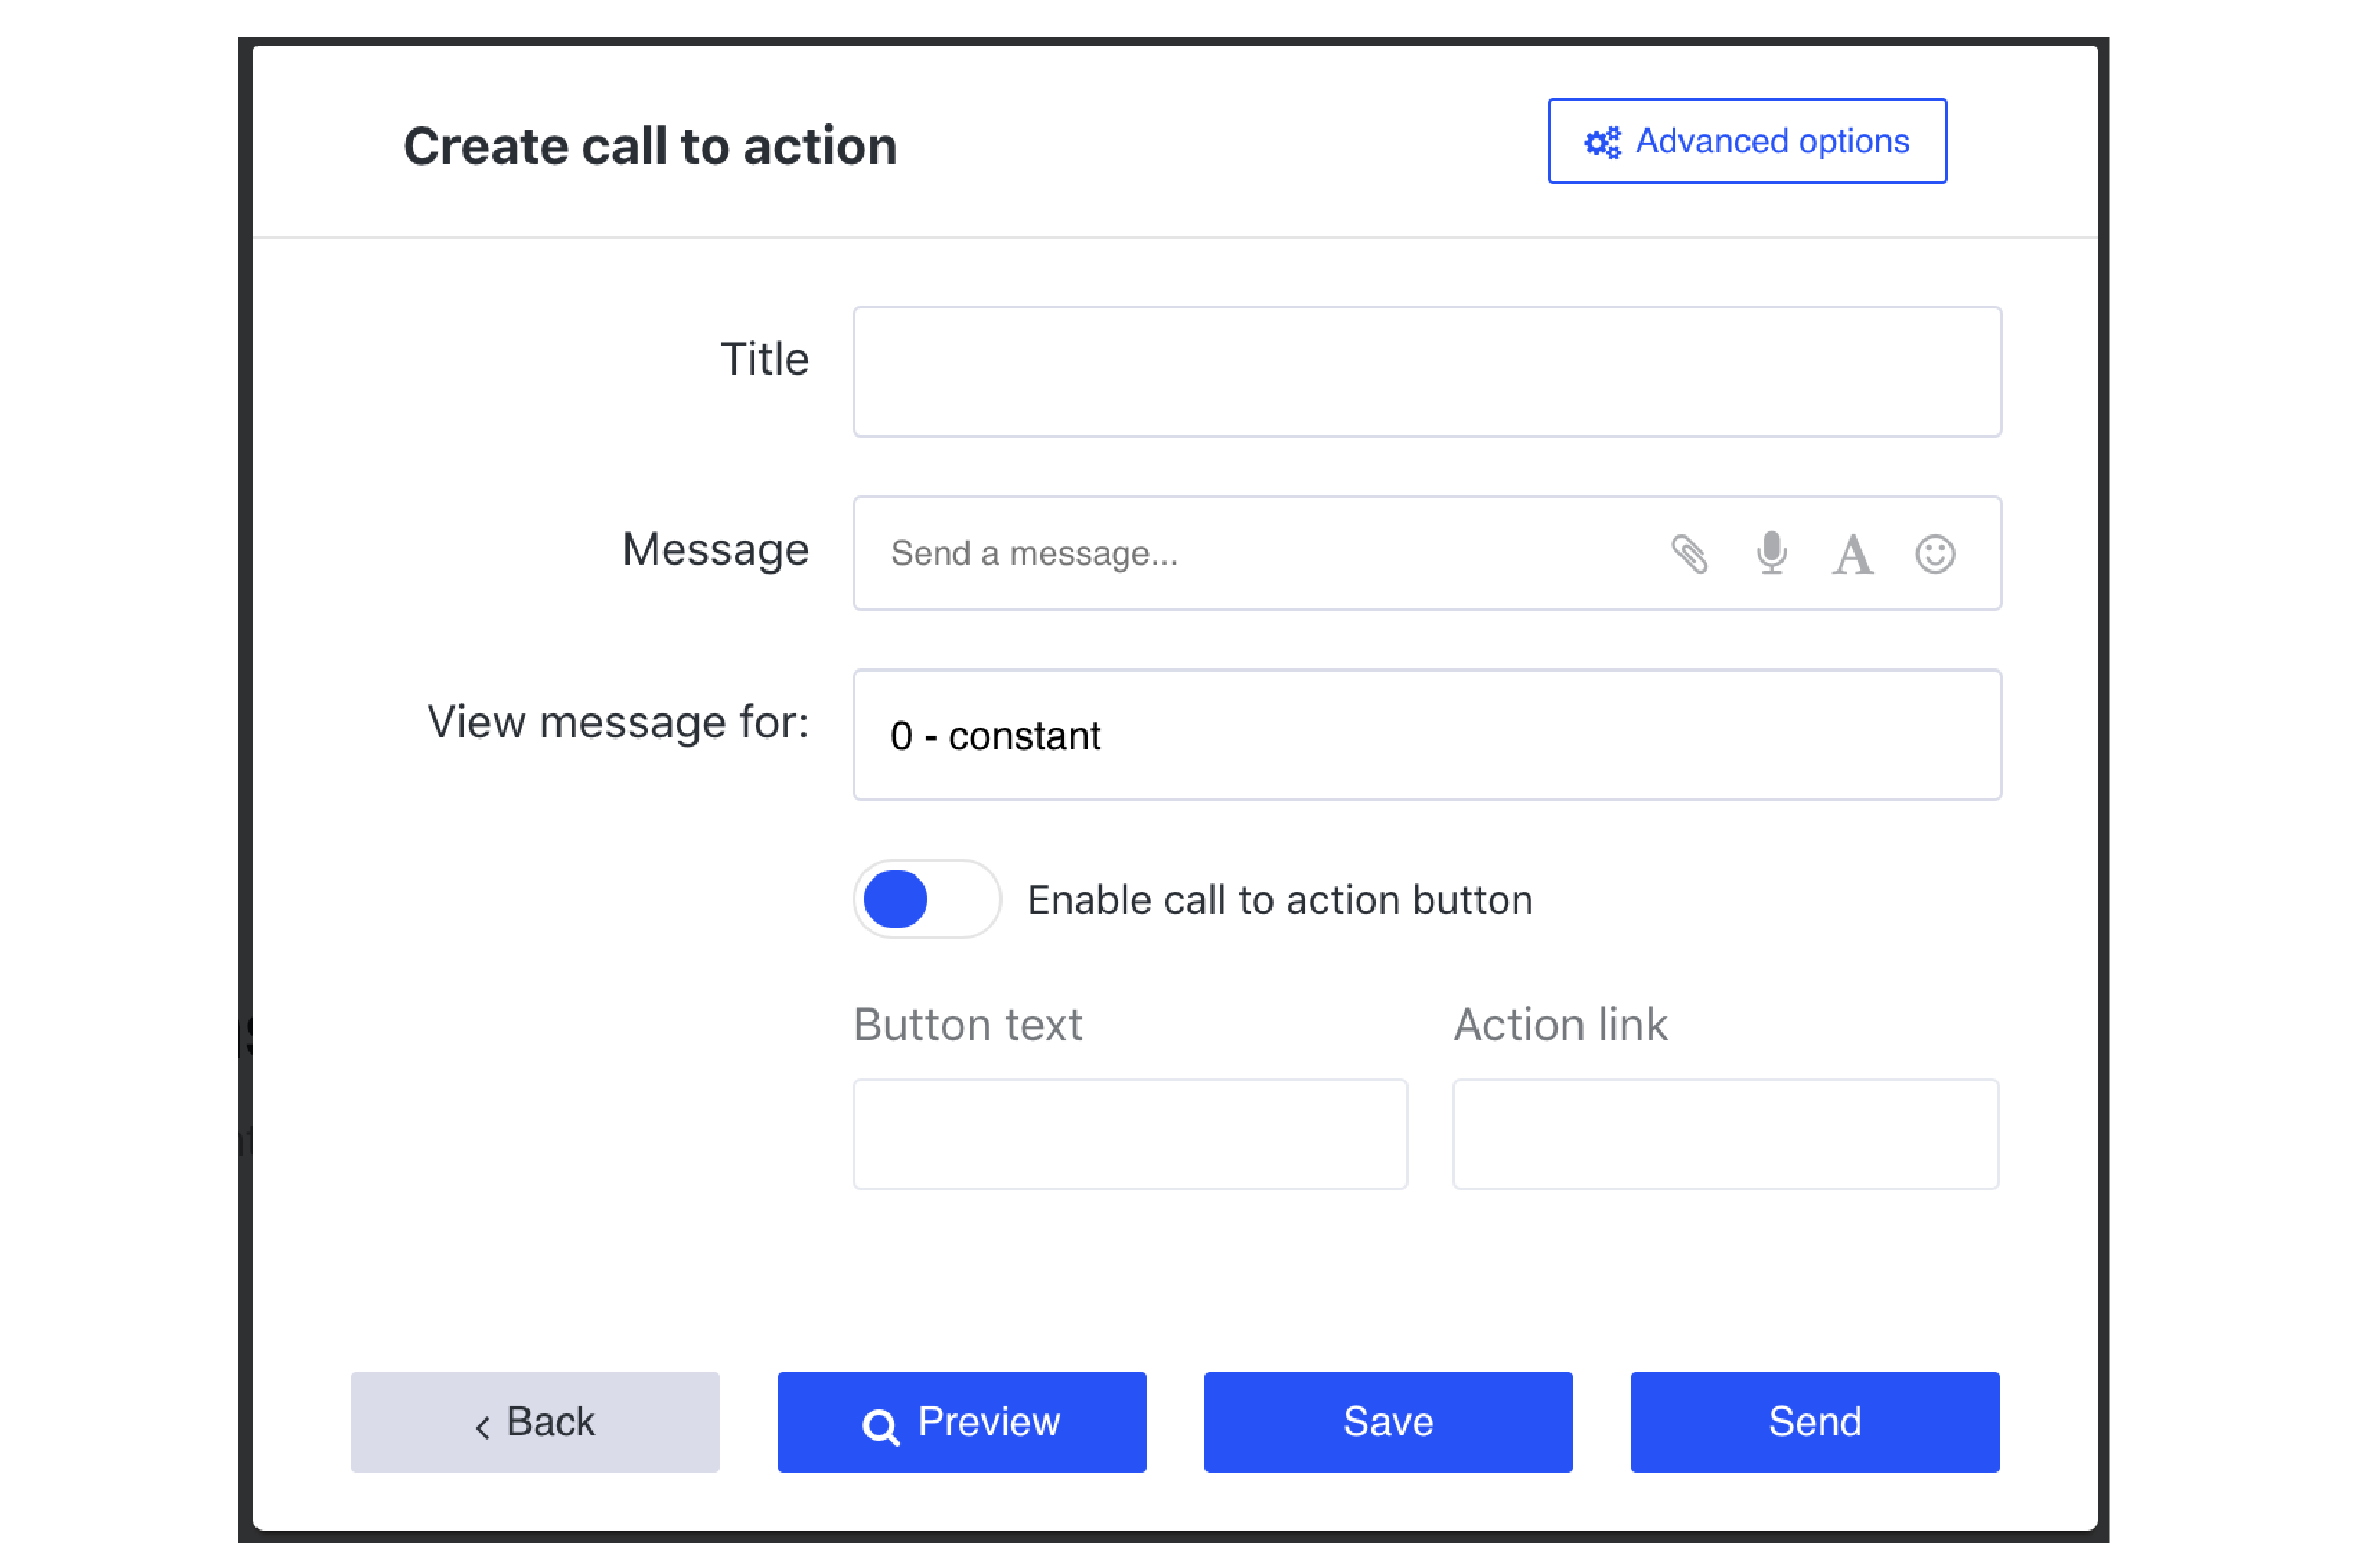
Task: Click the gears icon in Advanced options
Action: tap(1601, 143)
